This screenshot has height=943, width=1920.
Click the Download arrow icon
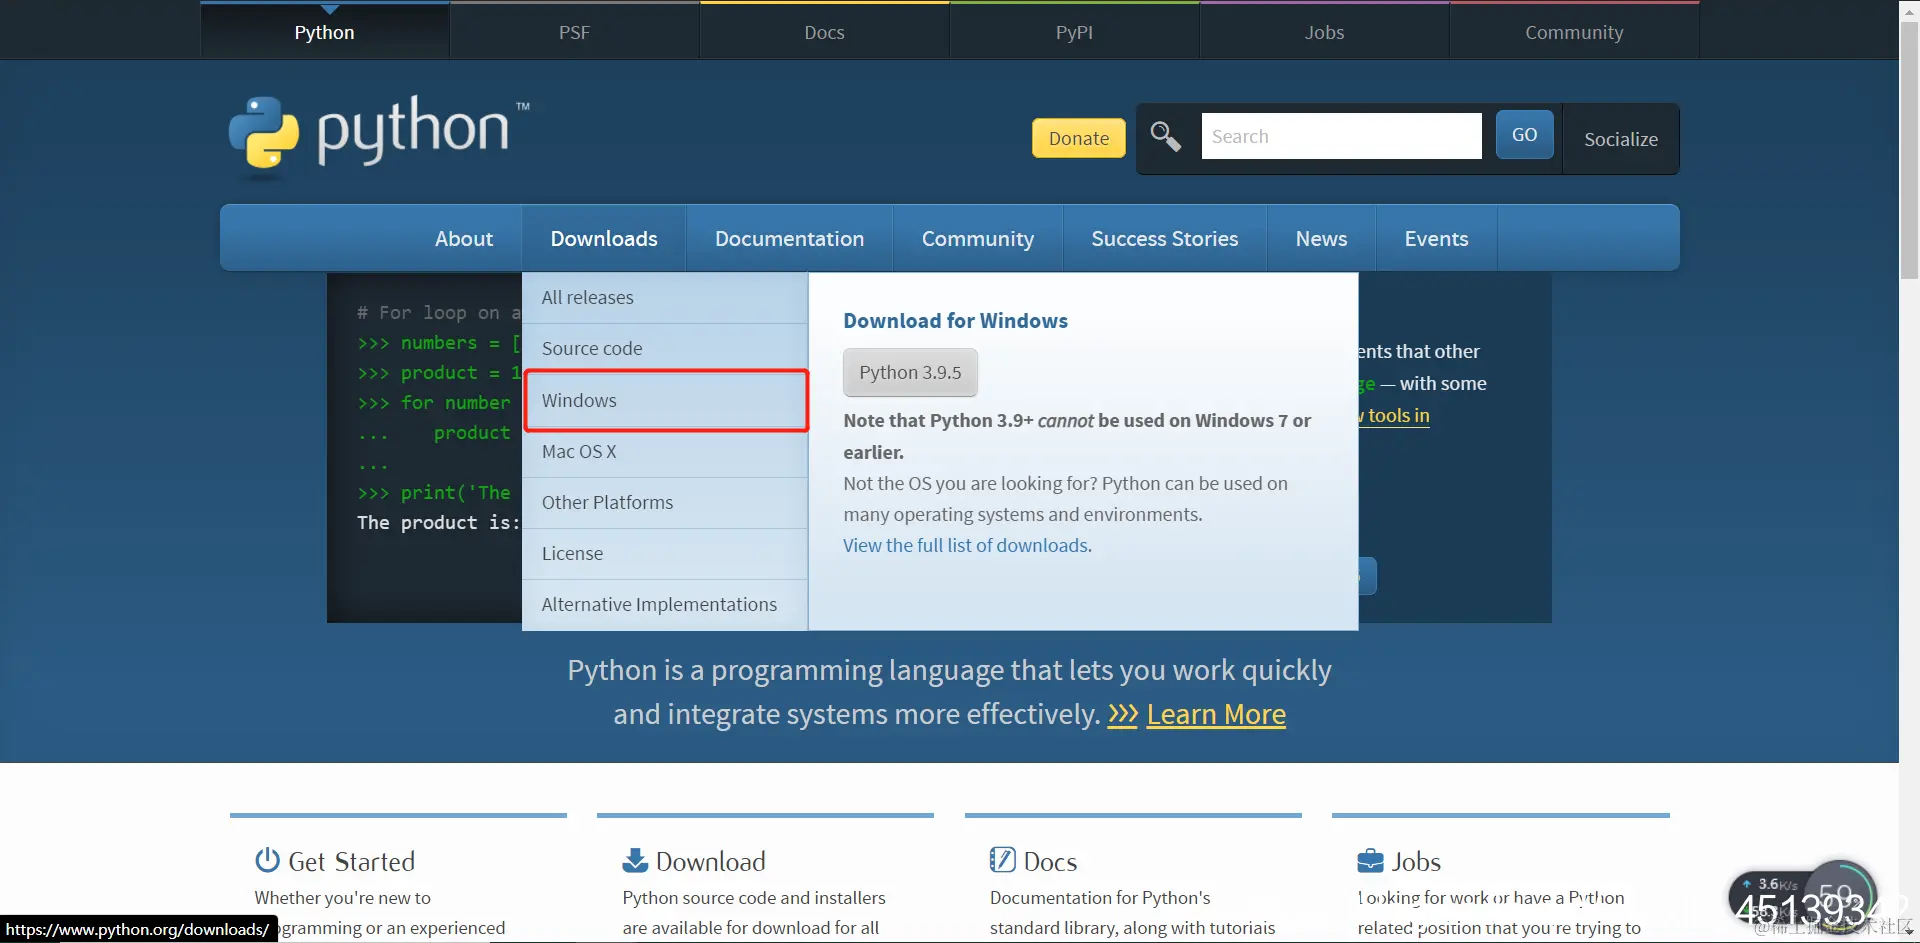[635, 860]
